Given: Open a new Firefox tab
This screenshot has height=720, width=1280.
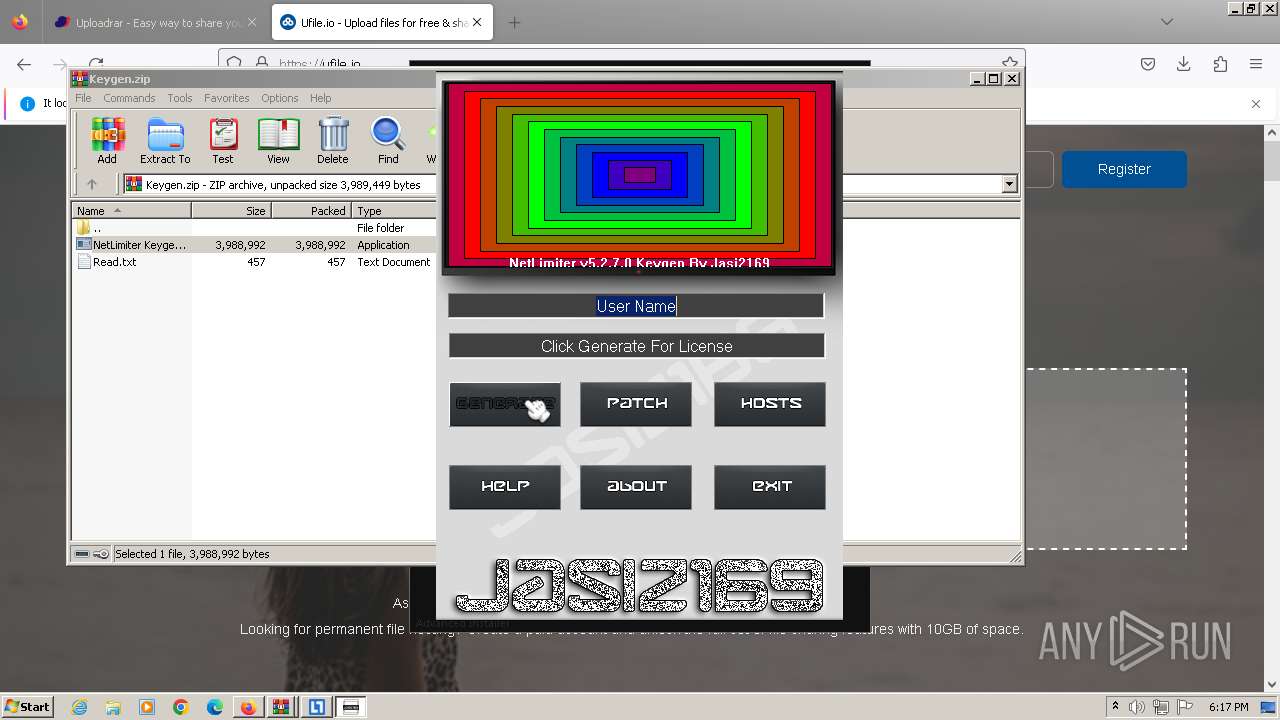Looking at the screenshot, I should 514,22.
